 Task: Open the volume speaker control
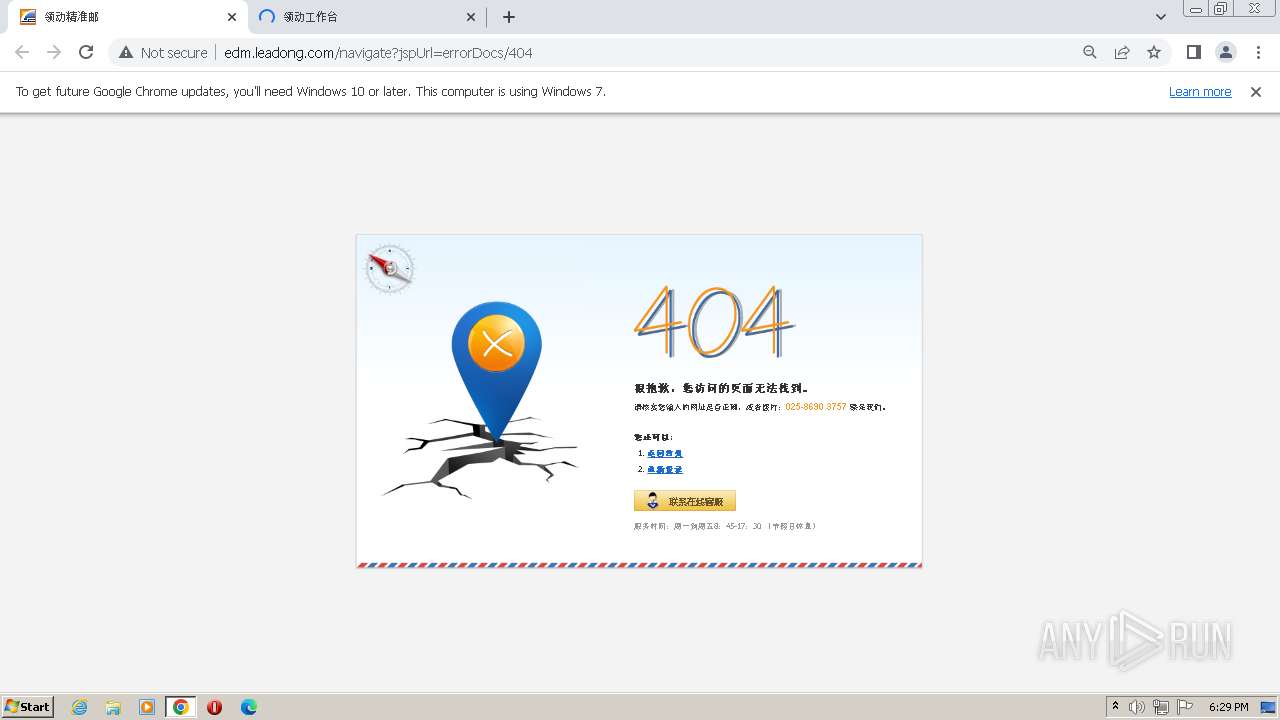click(x=1137, y=707)
